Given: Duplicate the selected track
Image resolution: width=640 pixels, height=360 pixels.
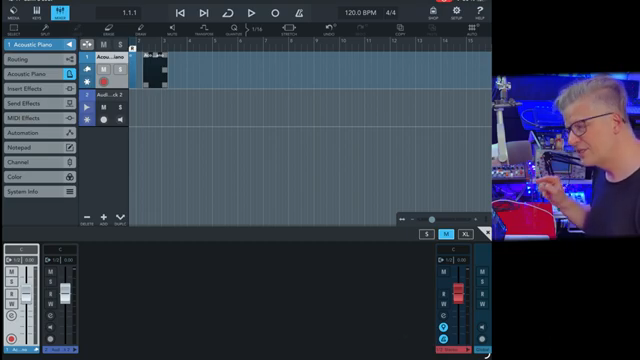Looking at the screenshot, I should [x=120, y=219].
